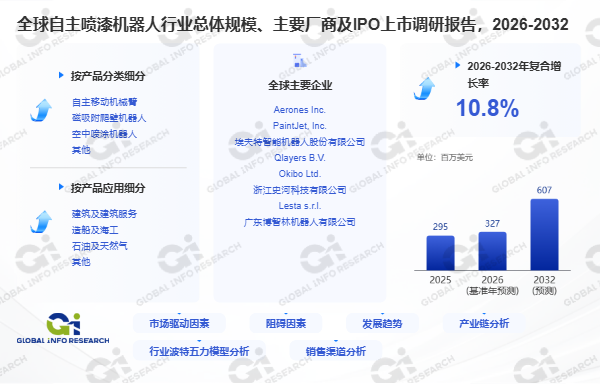Image resolution: width=600 pixels, height=384 pixels.
Task: Click company name PaintJet, Inc.
Action: click(x=300, y=126)
